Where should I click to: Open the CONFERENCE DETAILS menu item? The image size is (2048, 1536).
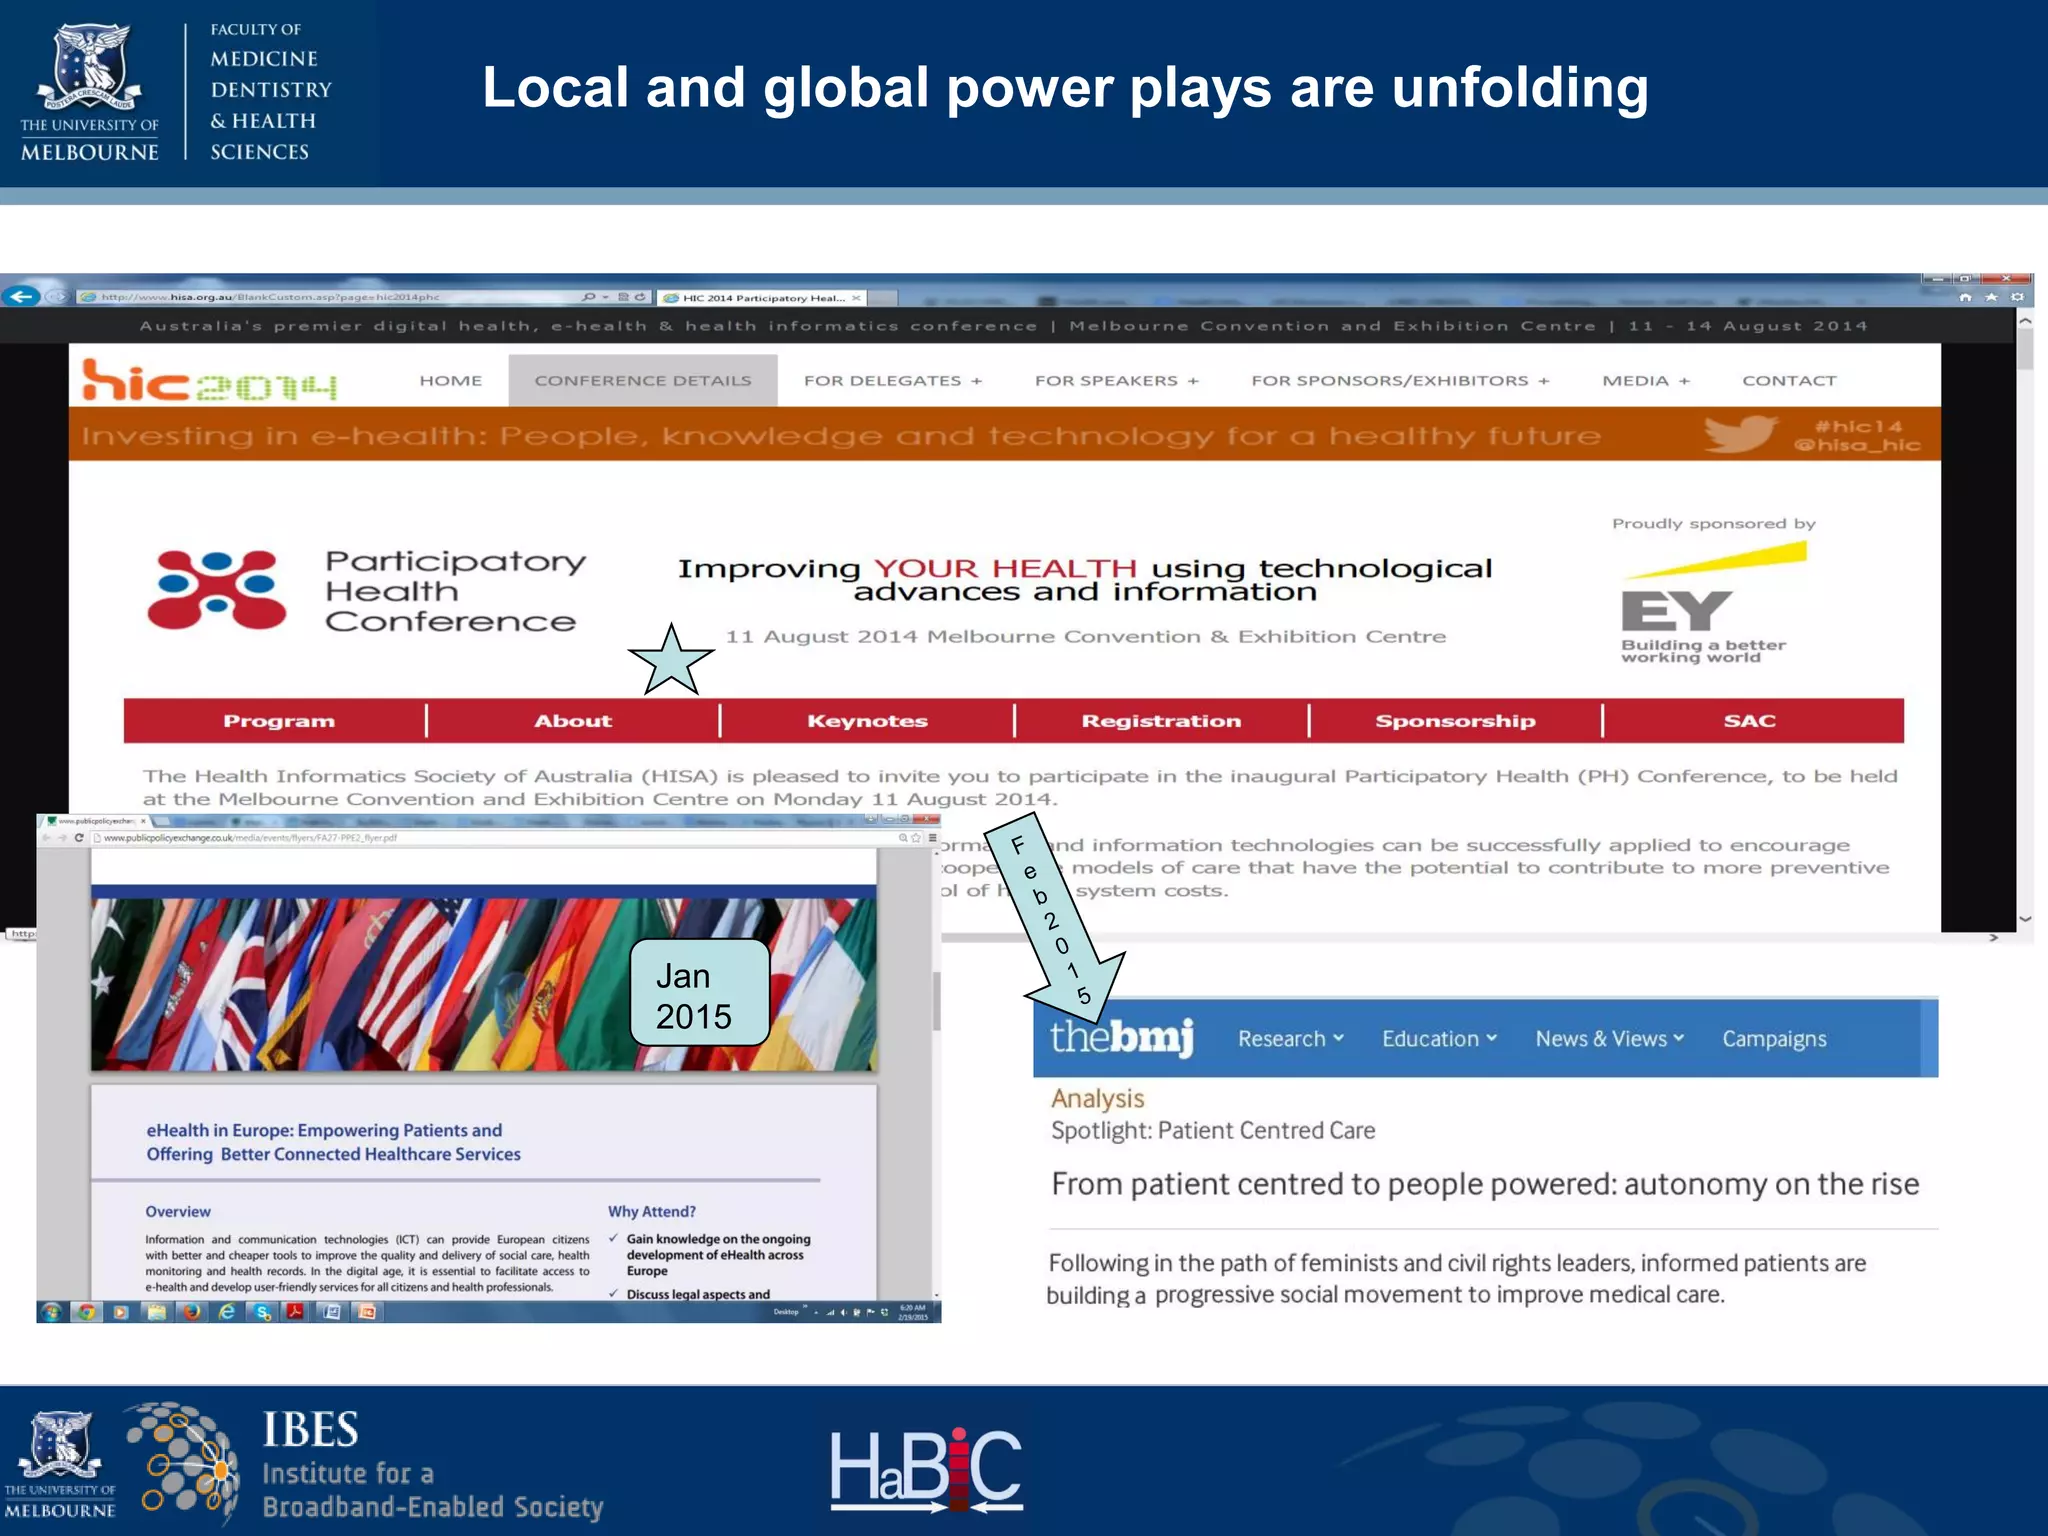[643, 381]
